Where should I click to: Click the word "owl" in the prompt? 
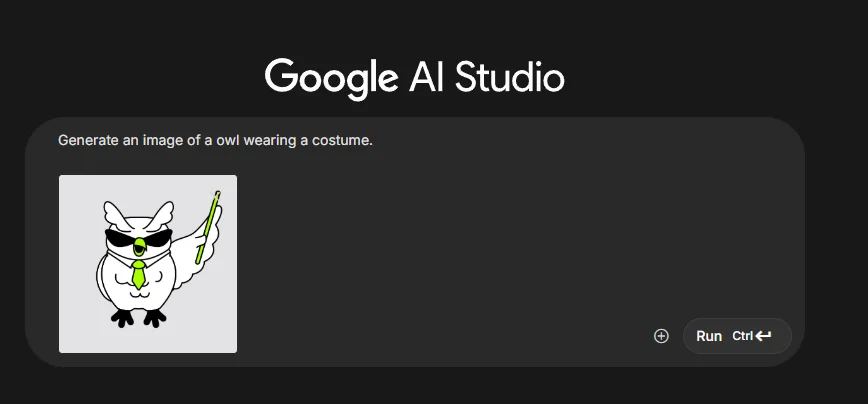228,141
